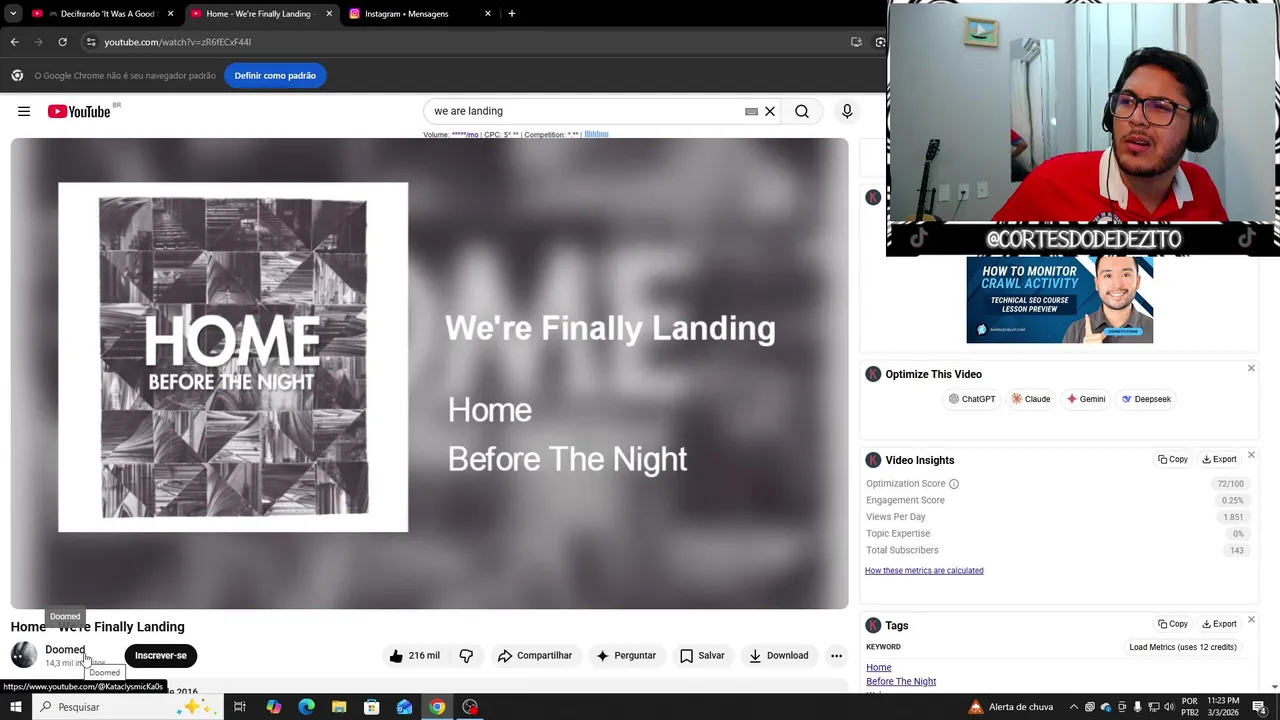Screen dimensions: 1280x720
Task: Switch to 'Decifrando It Was A Good' tab
Action: pyautogui.click(x=96, y=14)
